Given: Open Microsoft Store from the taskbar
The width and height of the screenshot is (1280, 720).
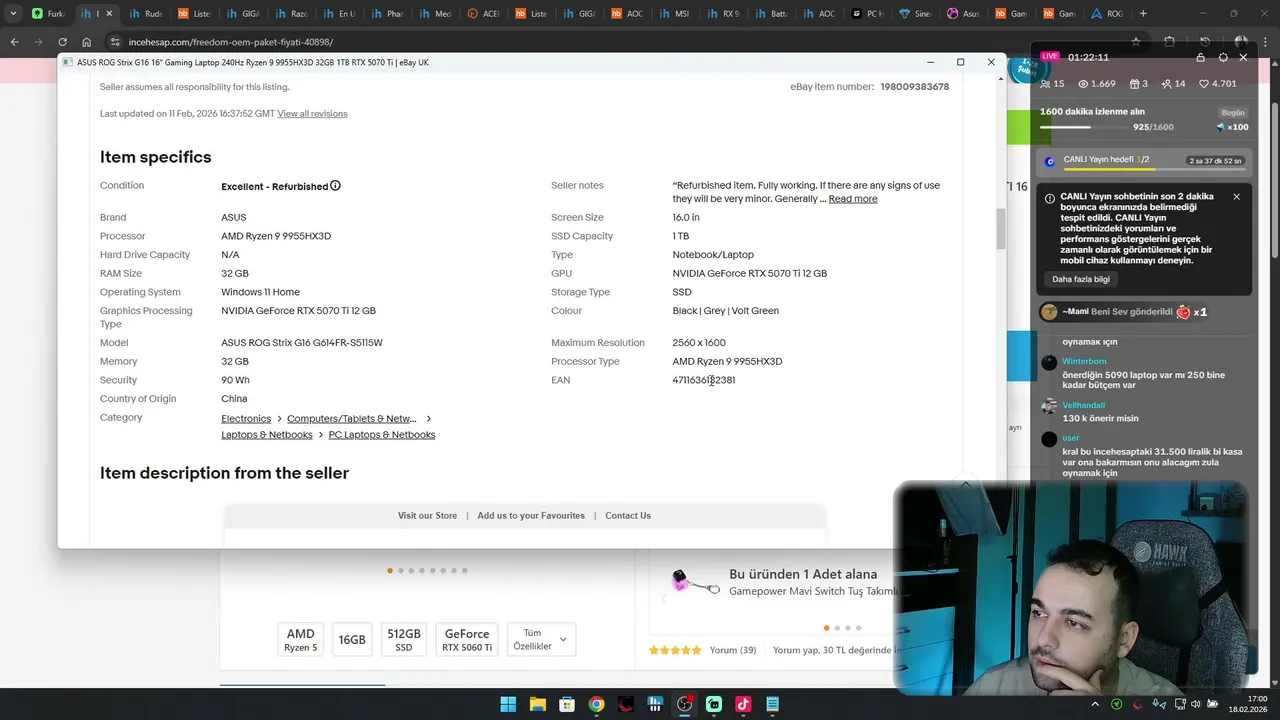Looking at the screenshot, I should 567,704.
